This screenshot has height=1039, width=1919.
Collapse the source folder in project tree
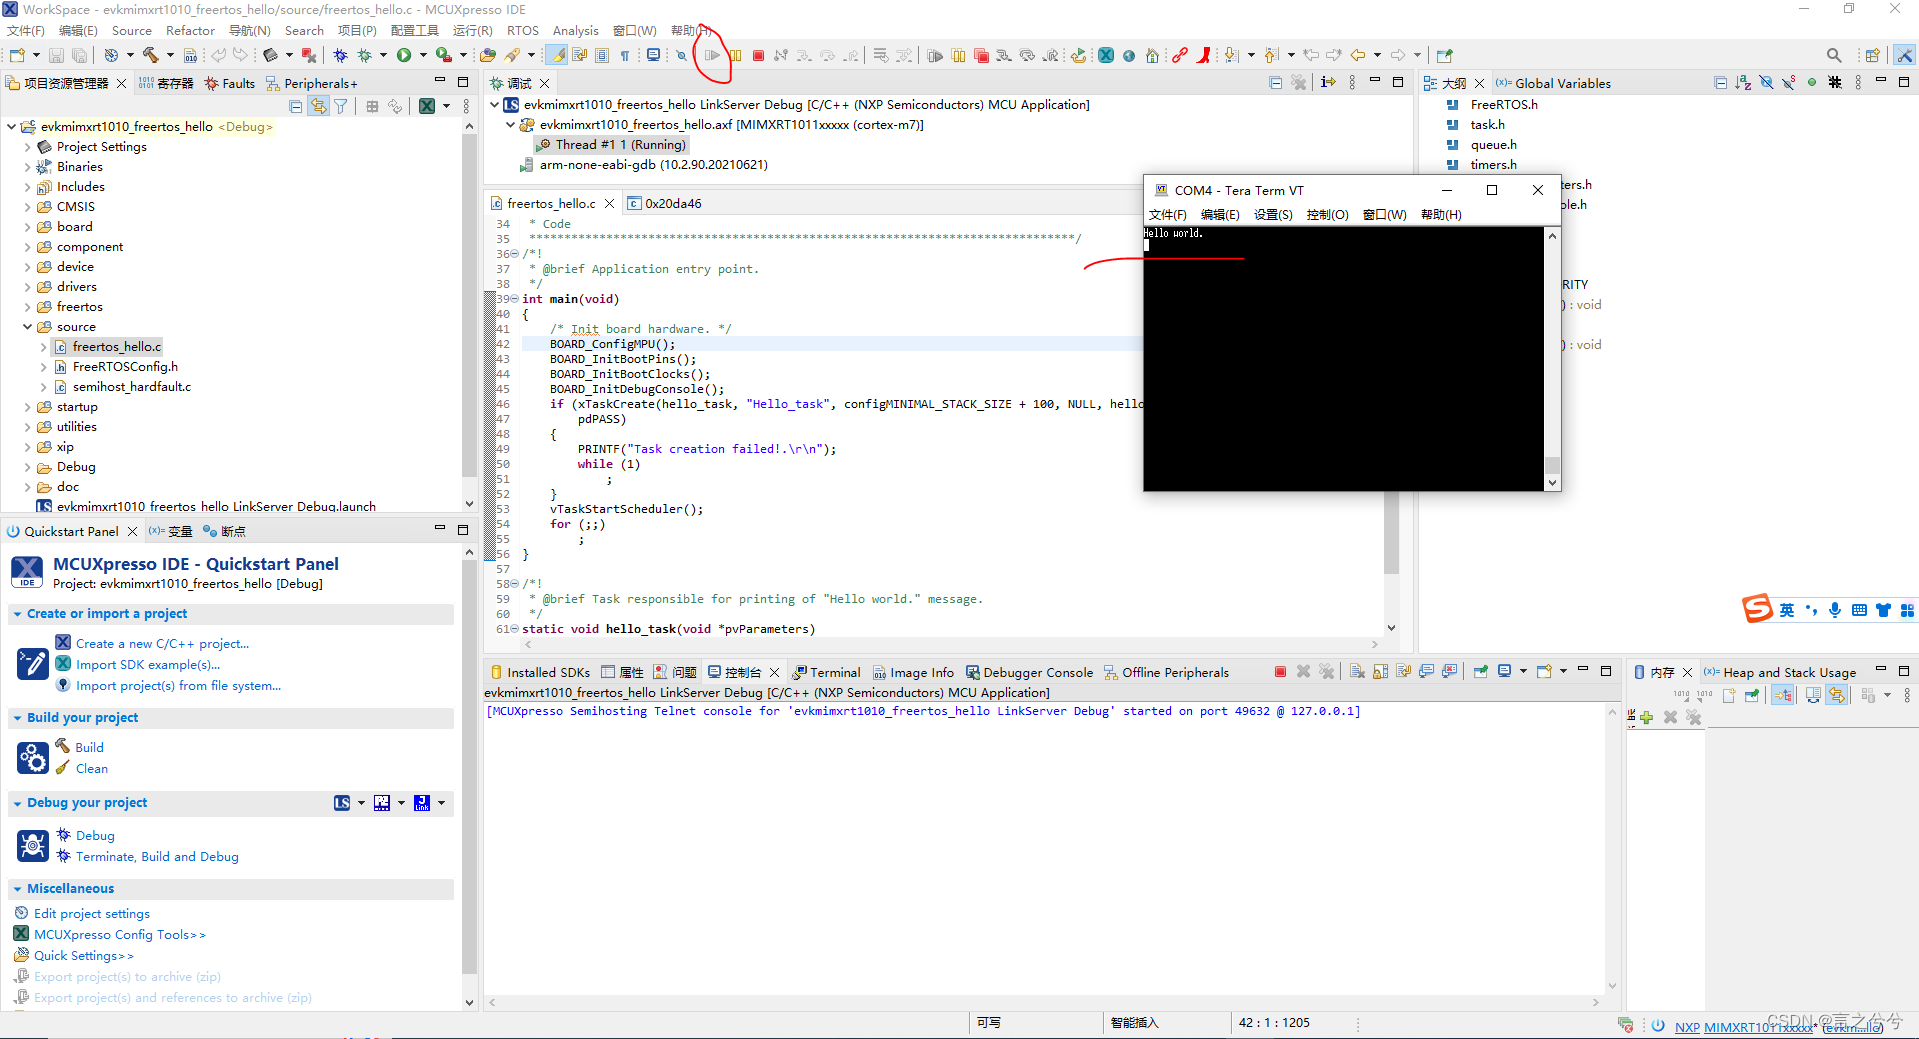pyautogui.click(x=28, y=327)
